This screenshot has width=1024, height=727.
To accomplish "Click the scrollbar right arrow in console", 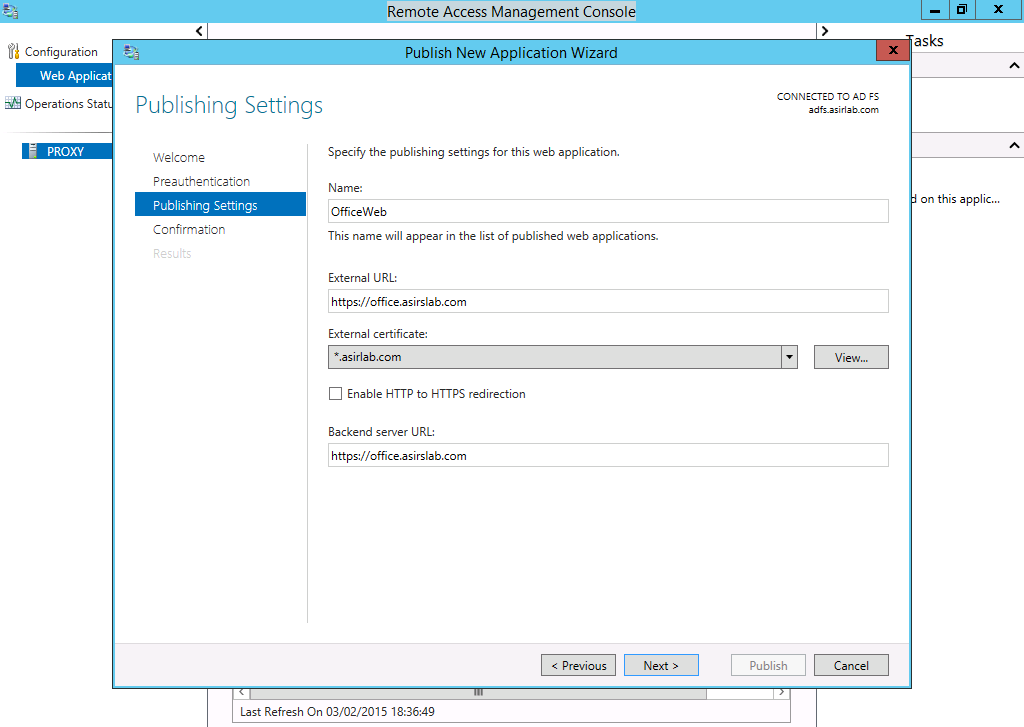I will (x=781, y=692).
